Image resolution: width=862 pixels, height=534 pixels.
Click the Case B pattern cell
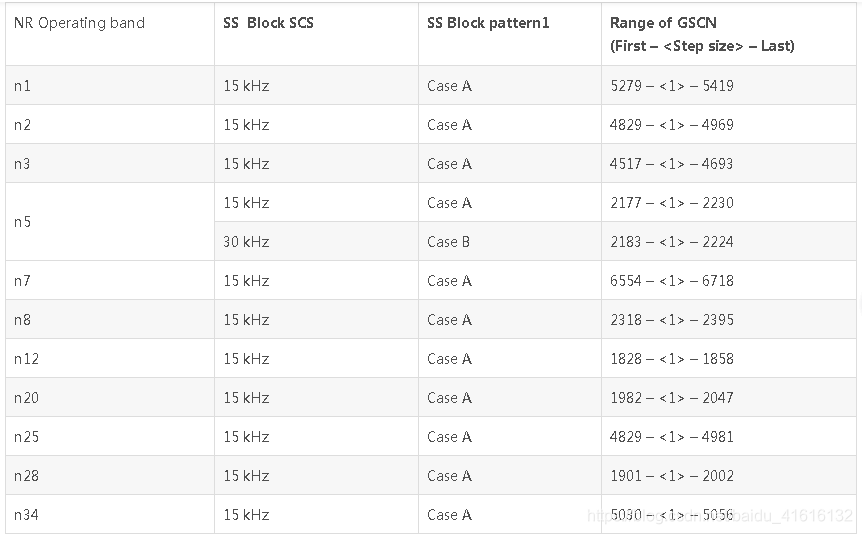[448, 242]
